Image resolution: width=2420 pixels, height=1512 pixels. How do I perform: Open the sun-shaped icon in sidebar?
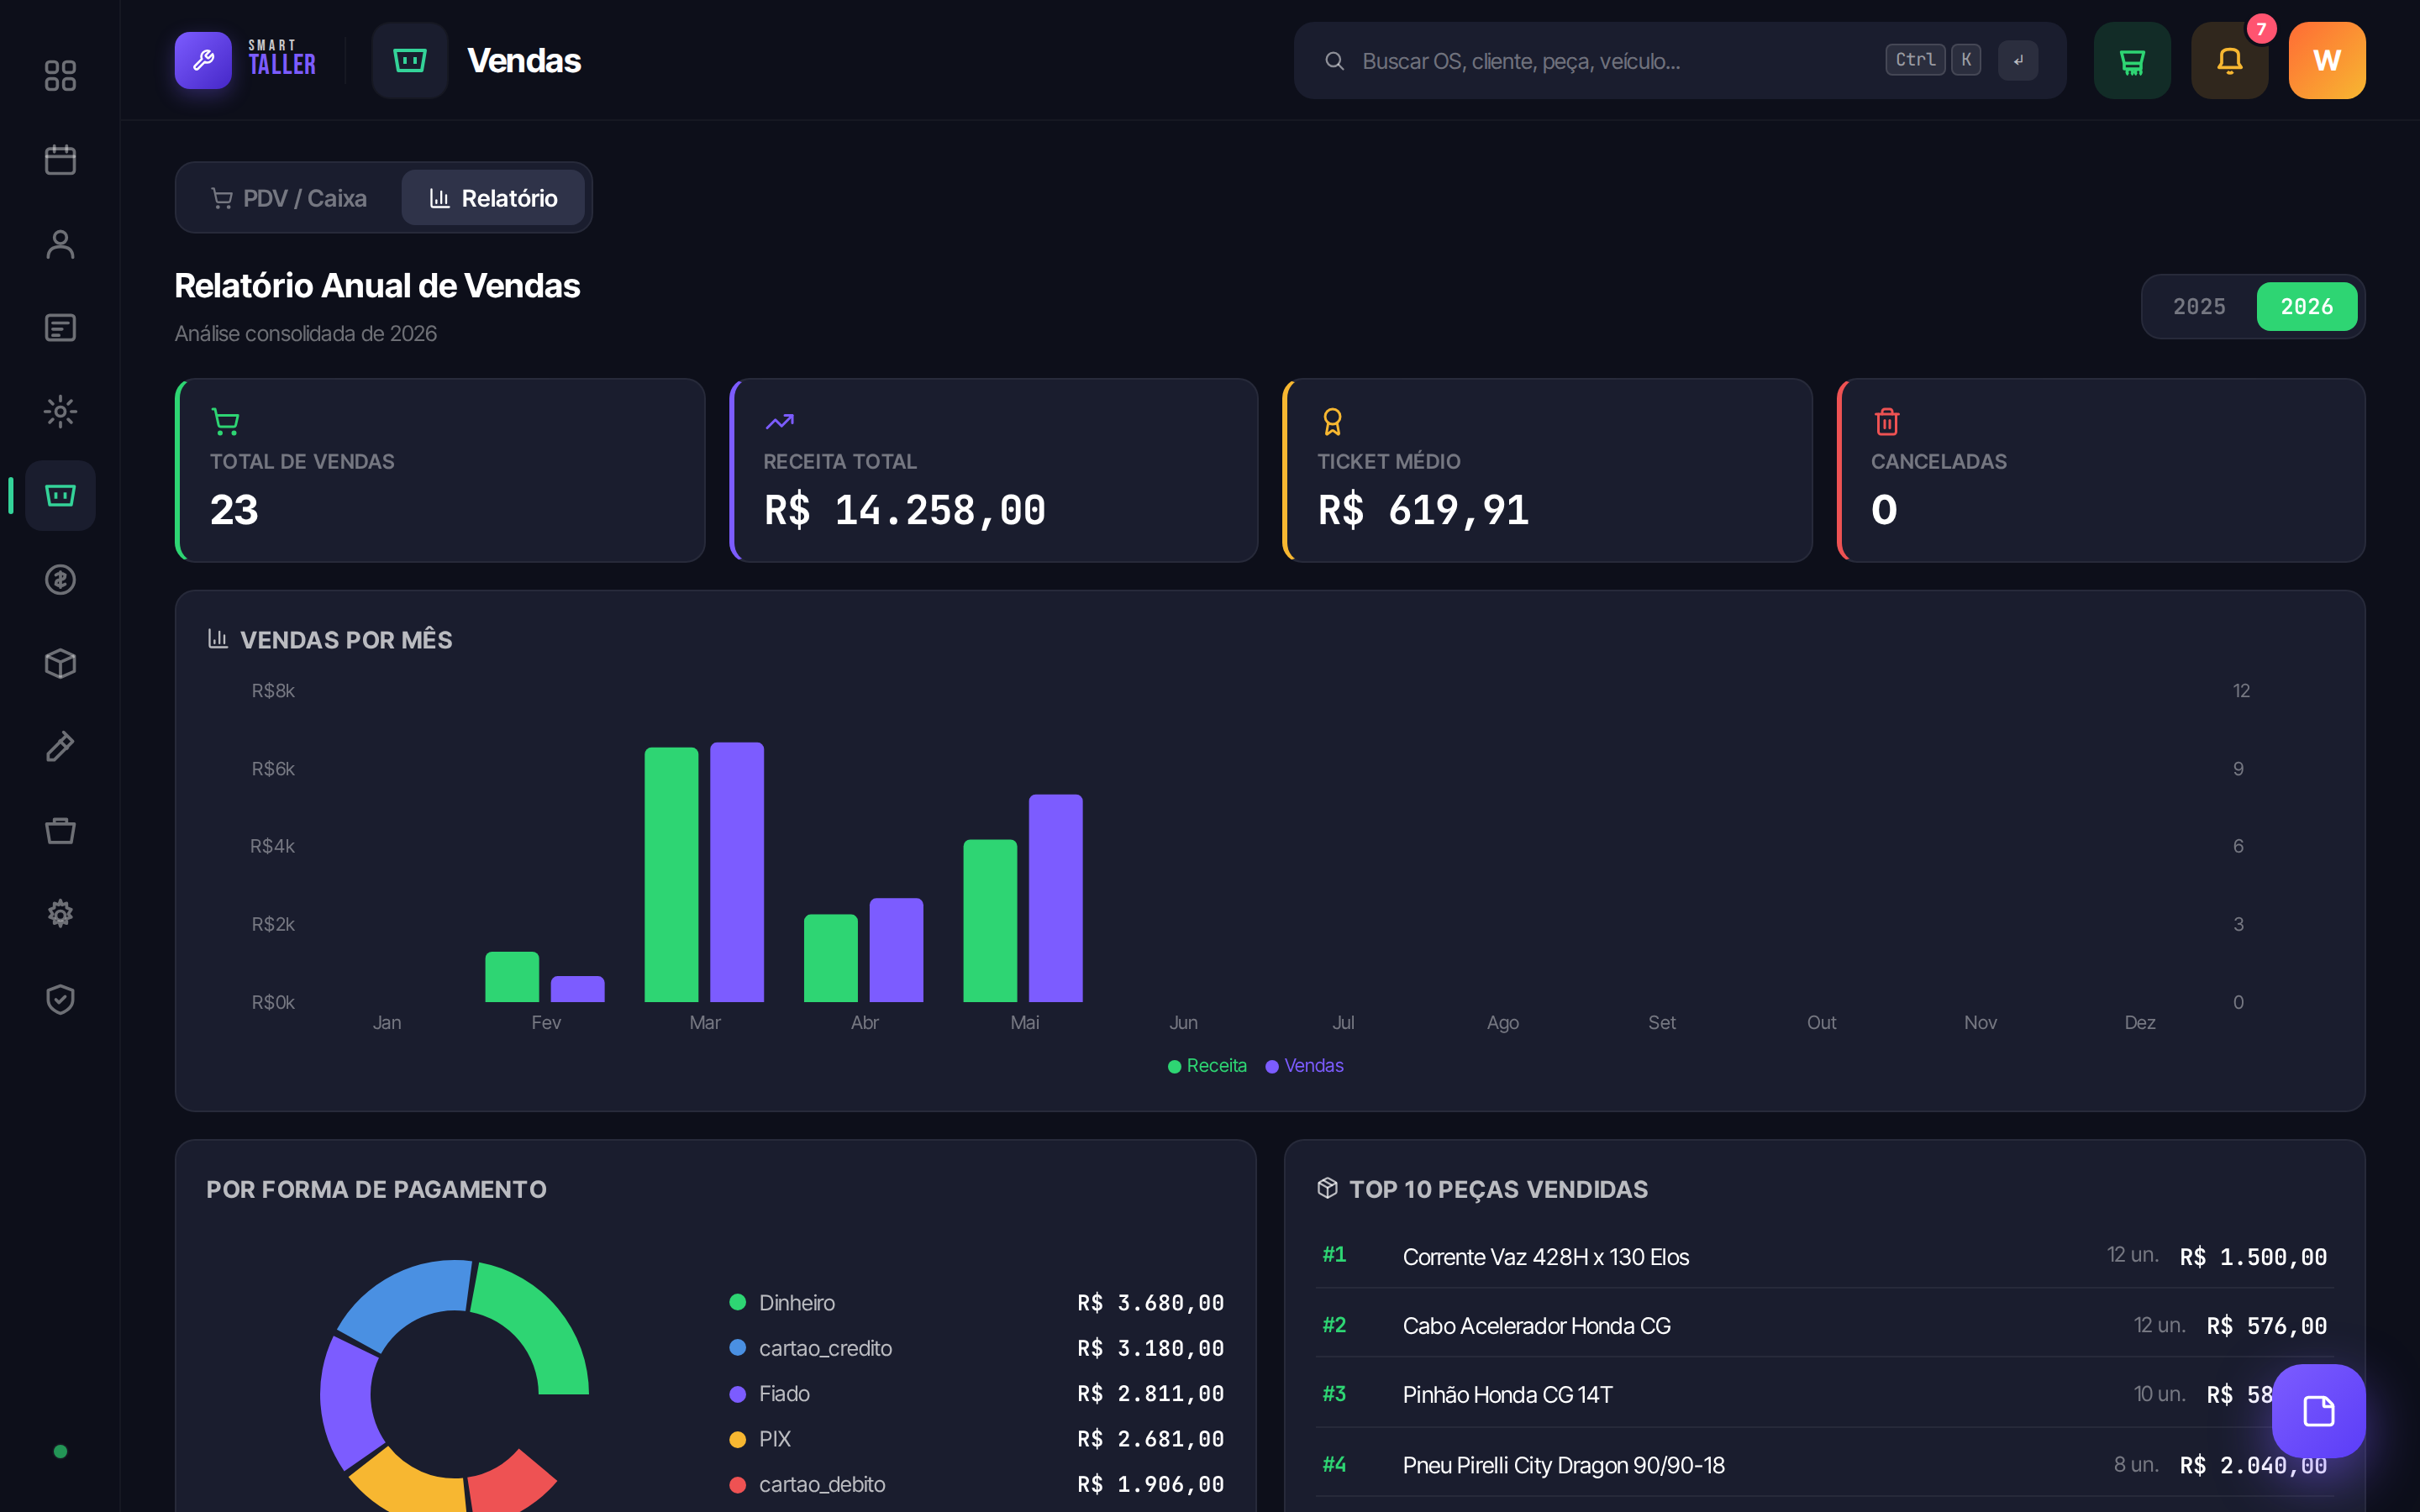(x=60, y=412)
